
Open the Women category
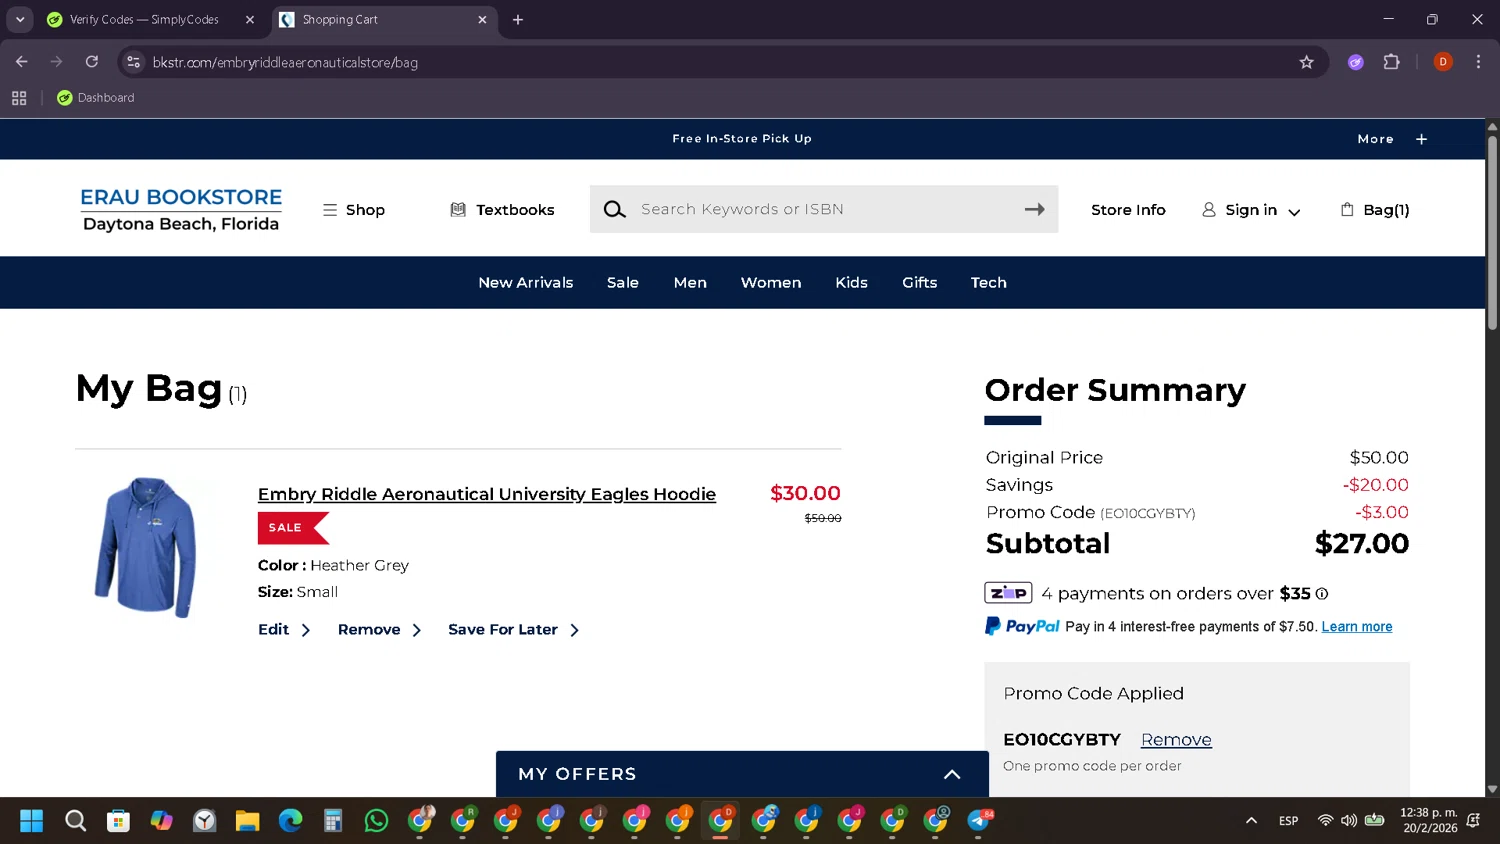coord(771,283)
